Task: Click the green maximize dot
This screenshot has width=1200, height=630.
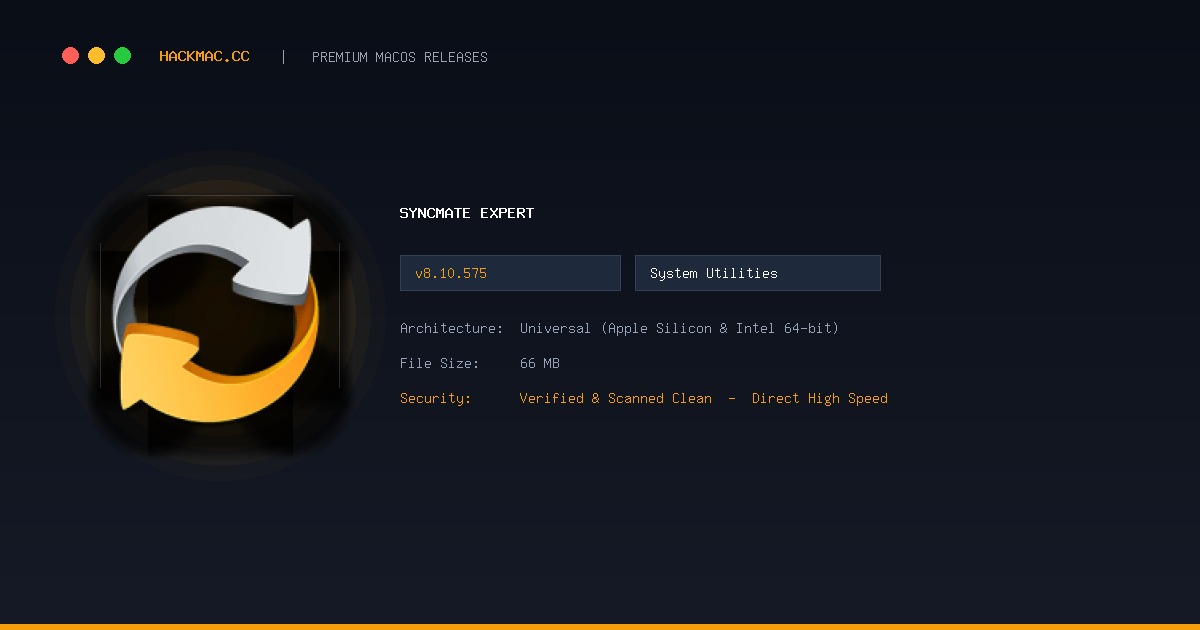Action: [122, 56]
